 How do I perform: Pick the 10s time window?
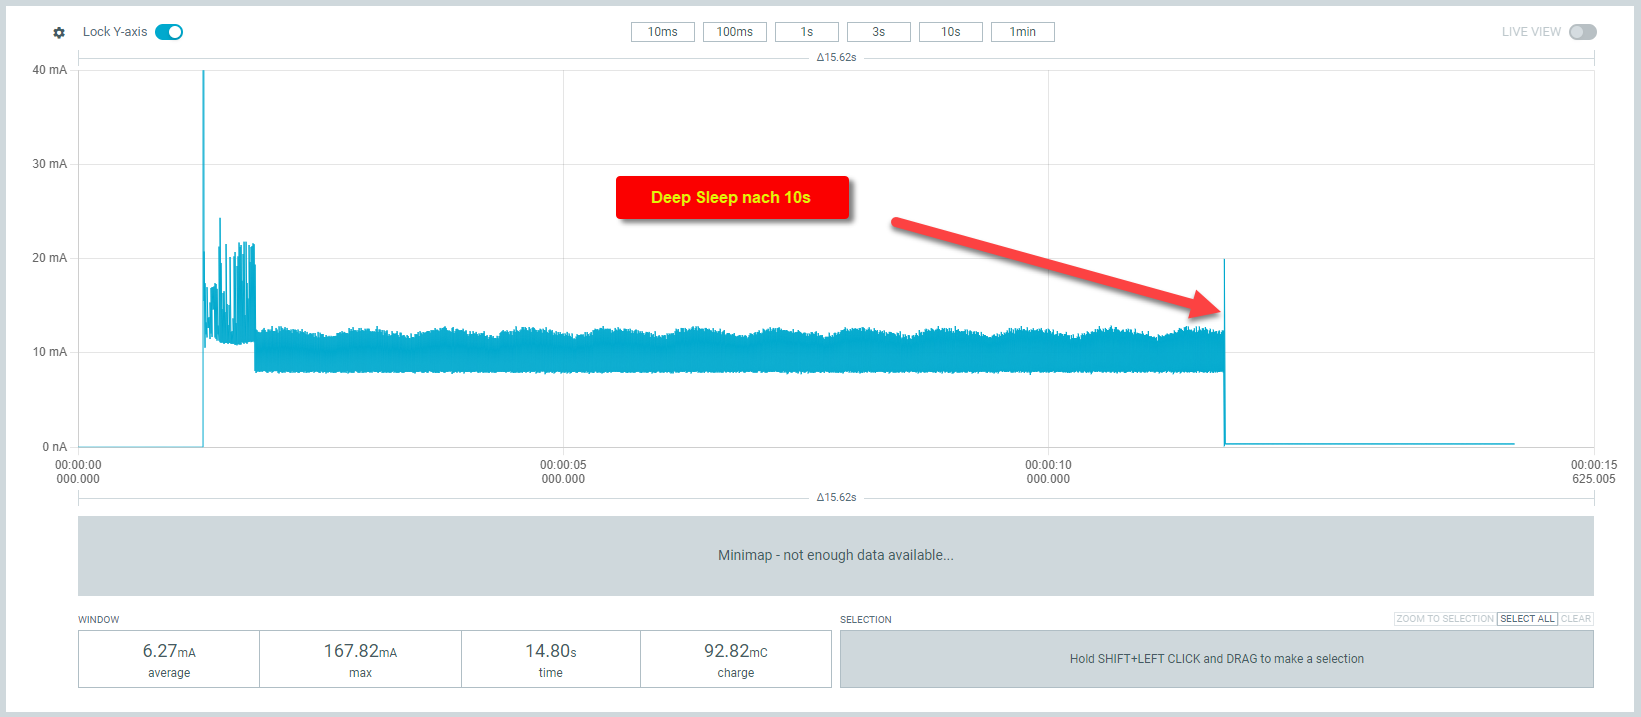tap(950, 32)
